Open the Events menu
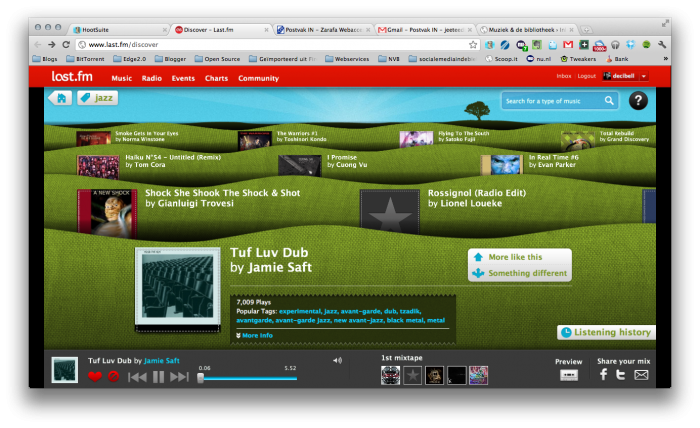Image resolution: width=700 pixels, height=428 pixels. (183, 78)
